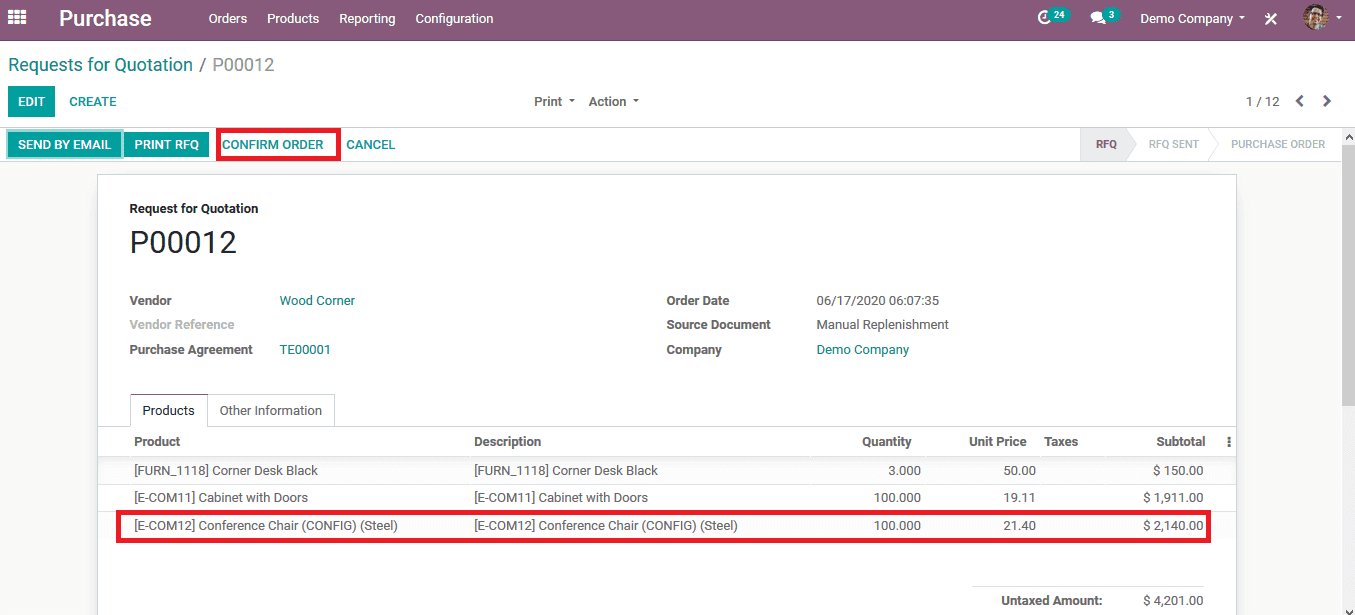Click the CREATE button
This screenshot has height=615, width=1355.
93,102
